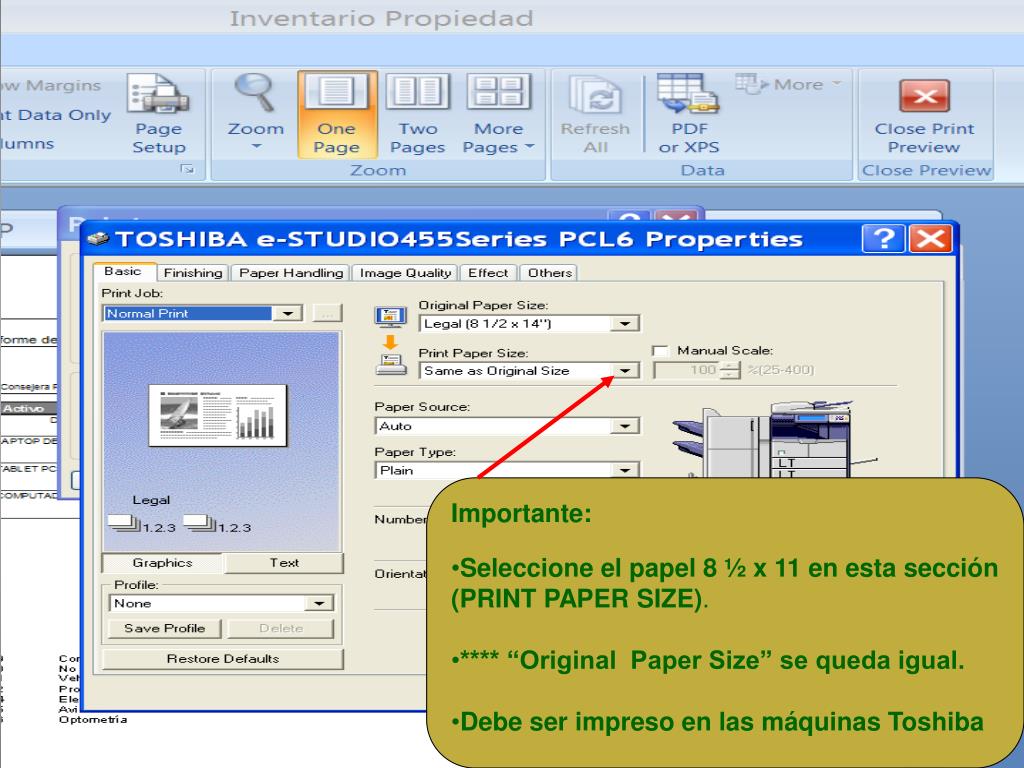The width and height of the screenshot is (1024, 768).
Task: Open the Original Paper Size dropdown
Action: 625,323
